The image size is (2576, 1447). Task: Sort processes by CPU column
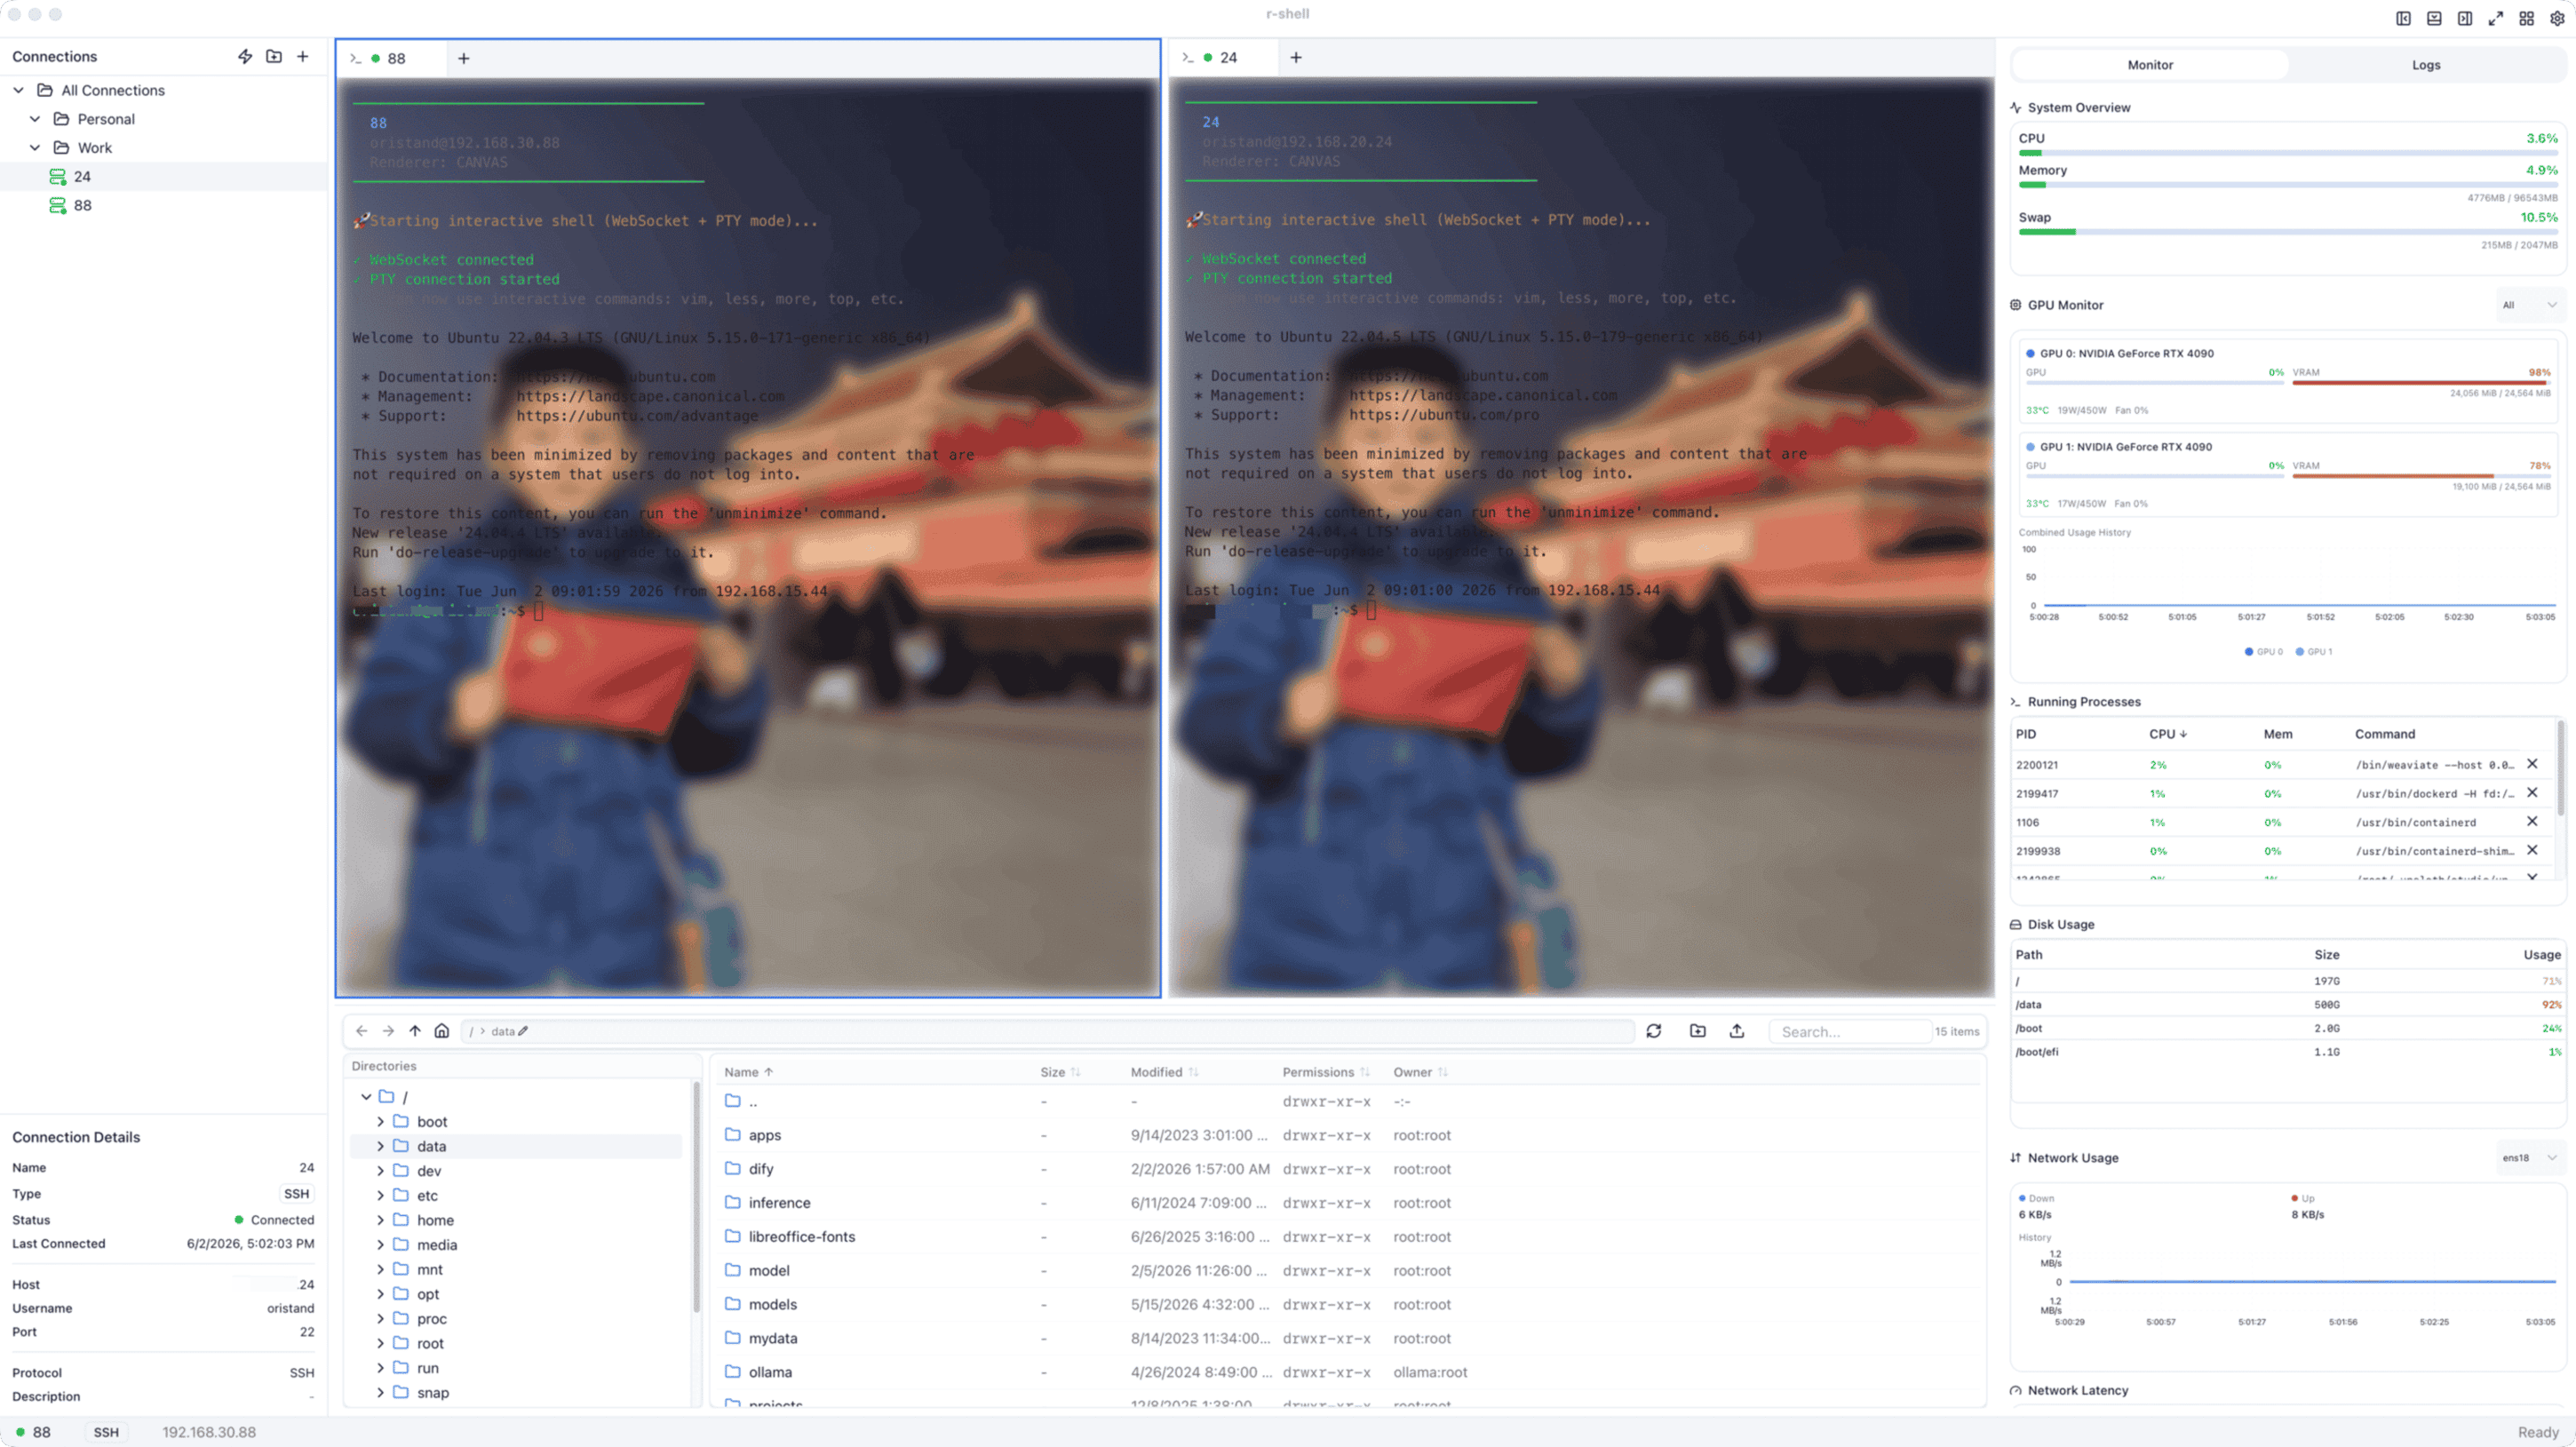(2168, 734)
